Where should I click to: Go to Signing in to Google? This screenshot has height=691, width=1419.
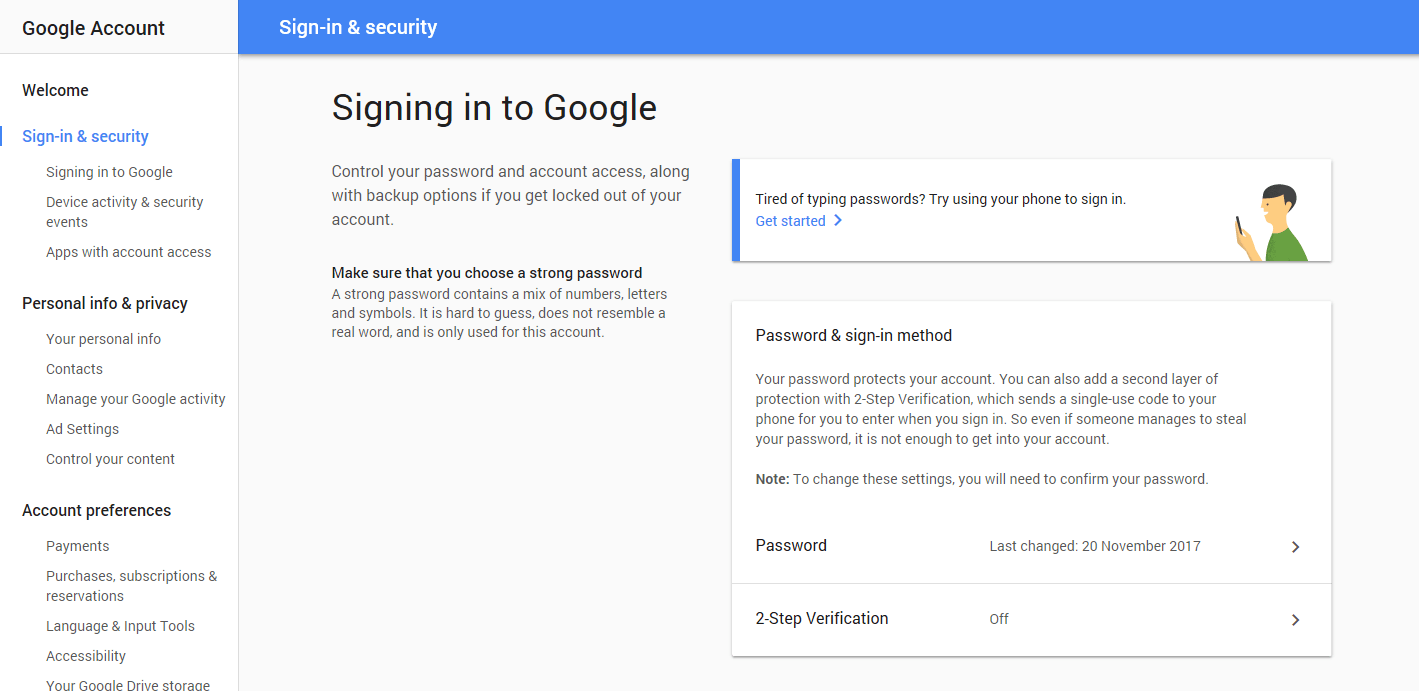click(x=109, y=172)
